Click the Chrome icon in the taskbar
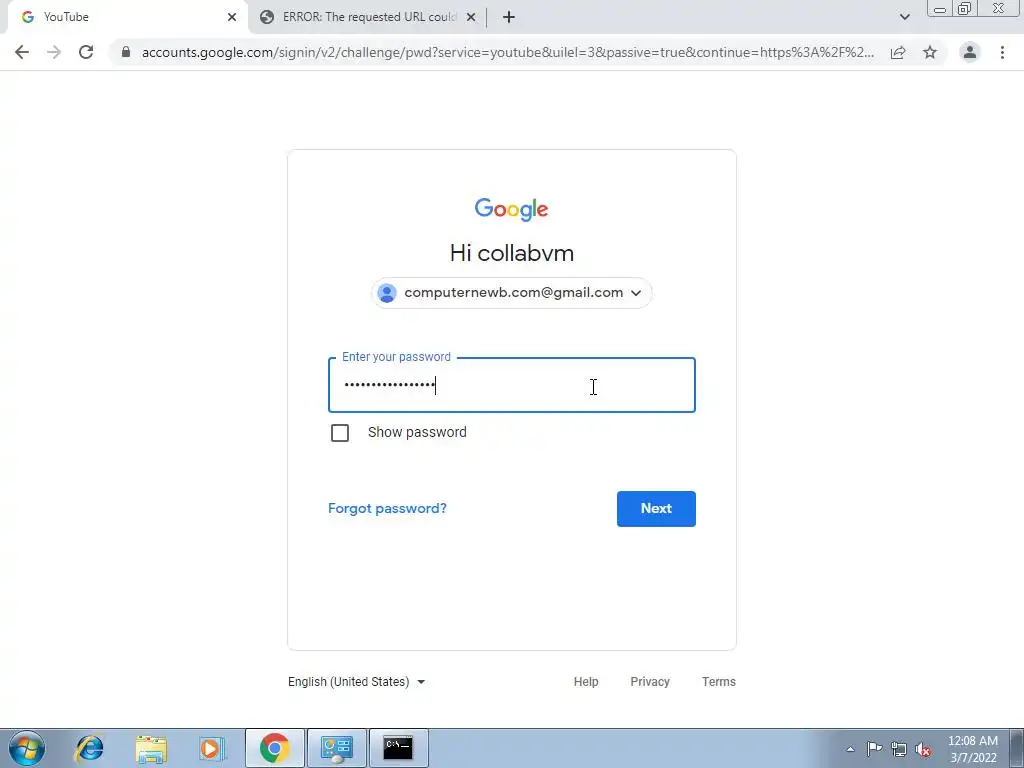1024x768 pixels. tap(275, 748)
